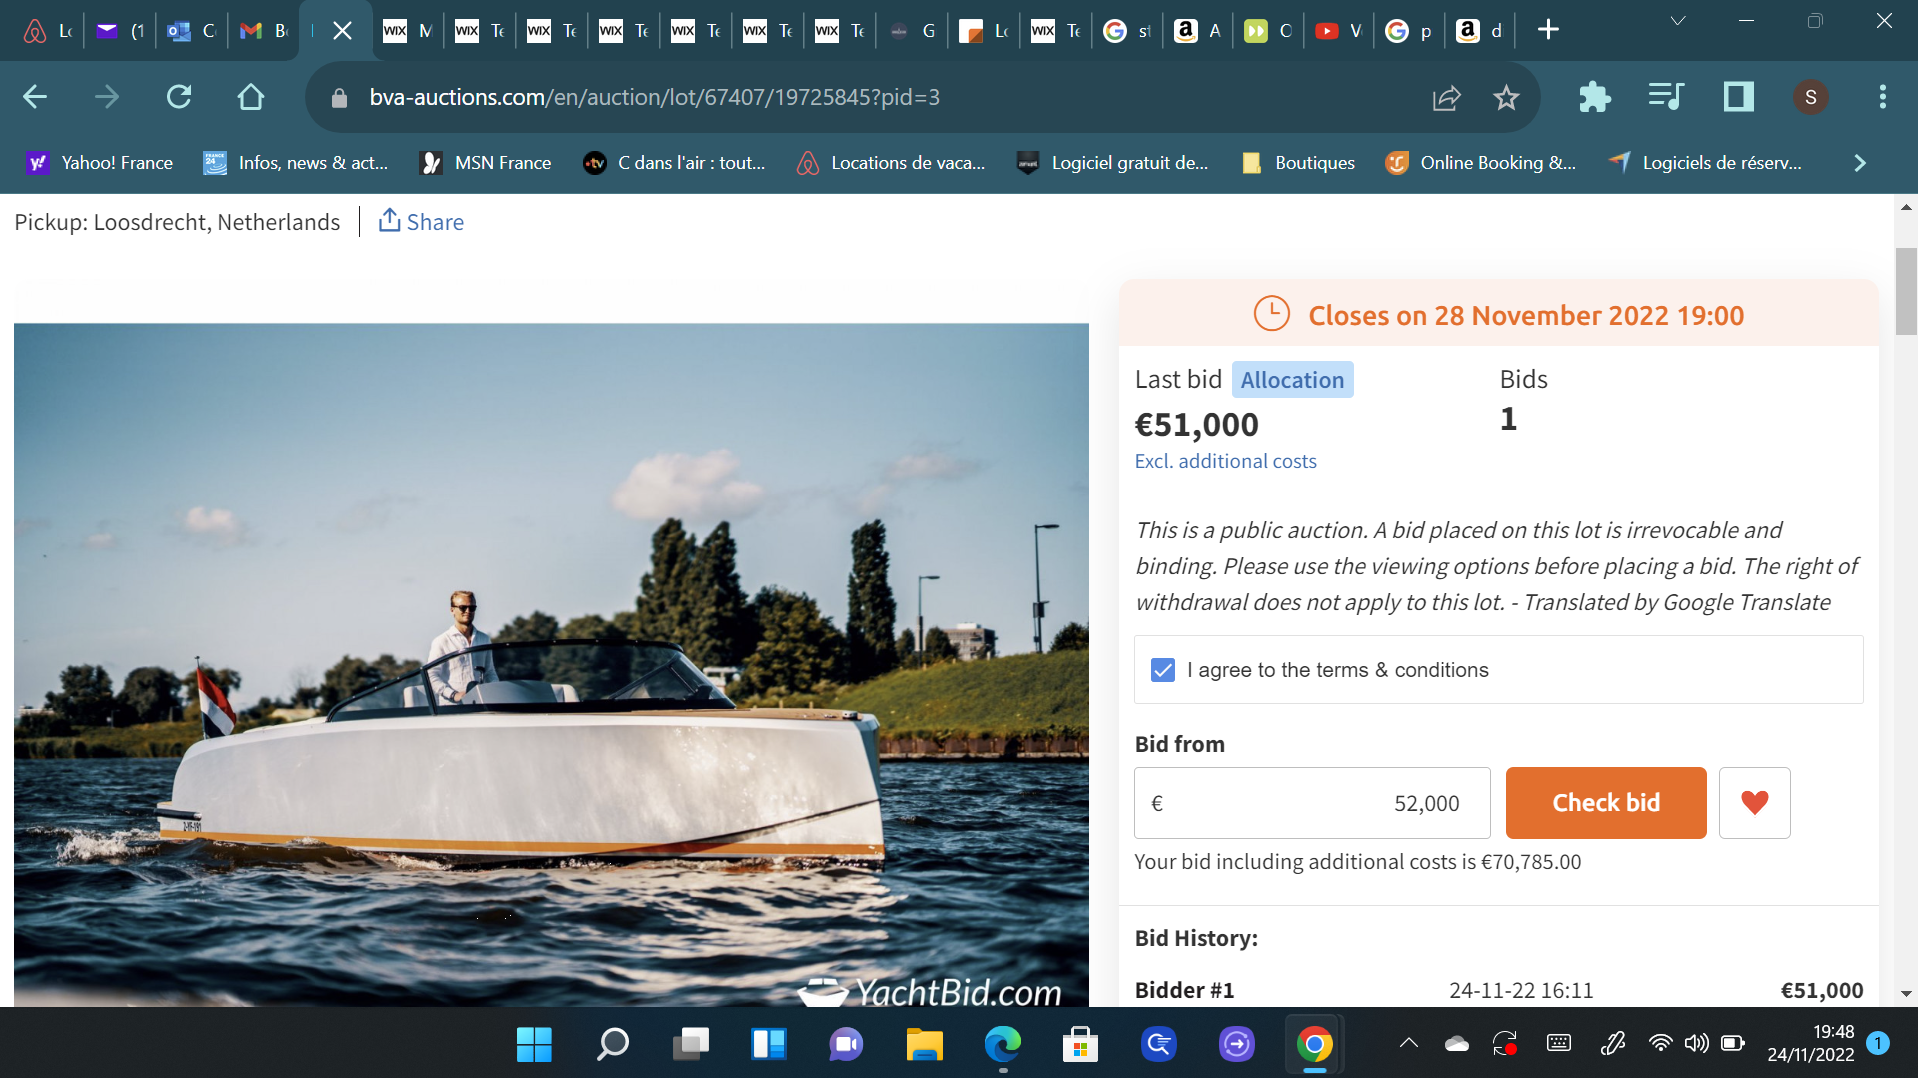Open Chrome three-dot menu

pos(1882,97)
